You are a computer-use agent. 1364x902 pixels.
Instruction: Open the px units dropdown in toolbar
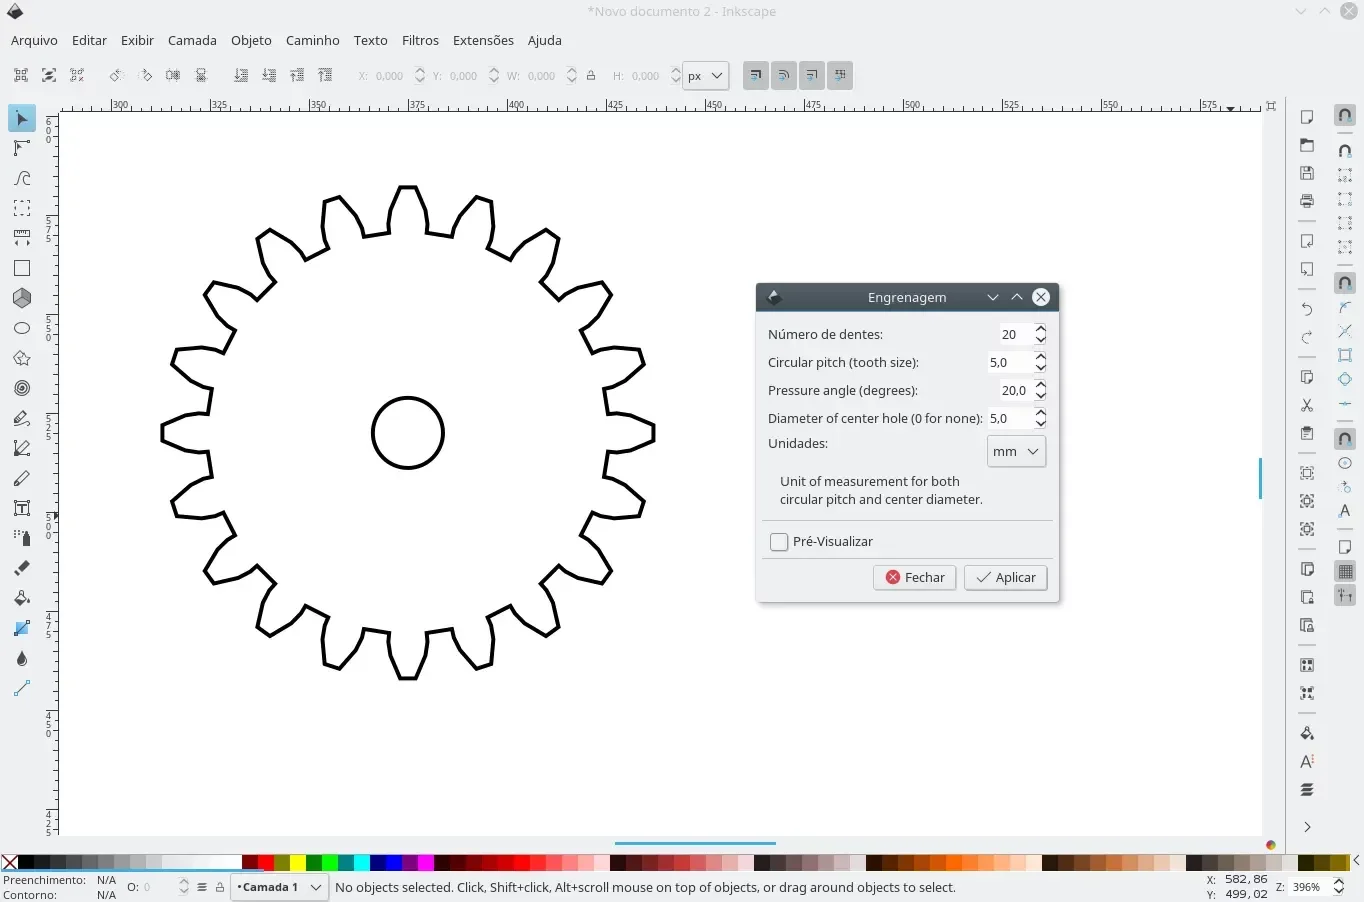705,76
